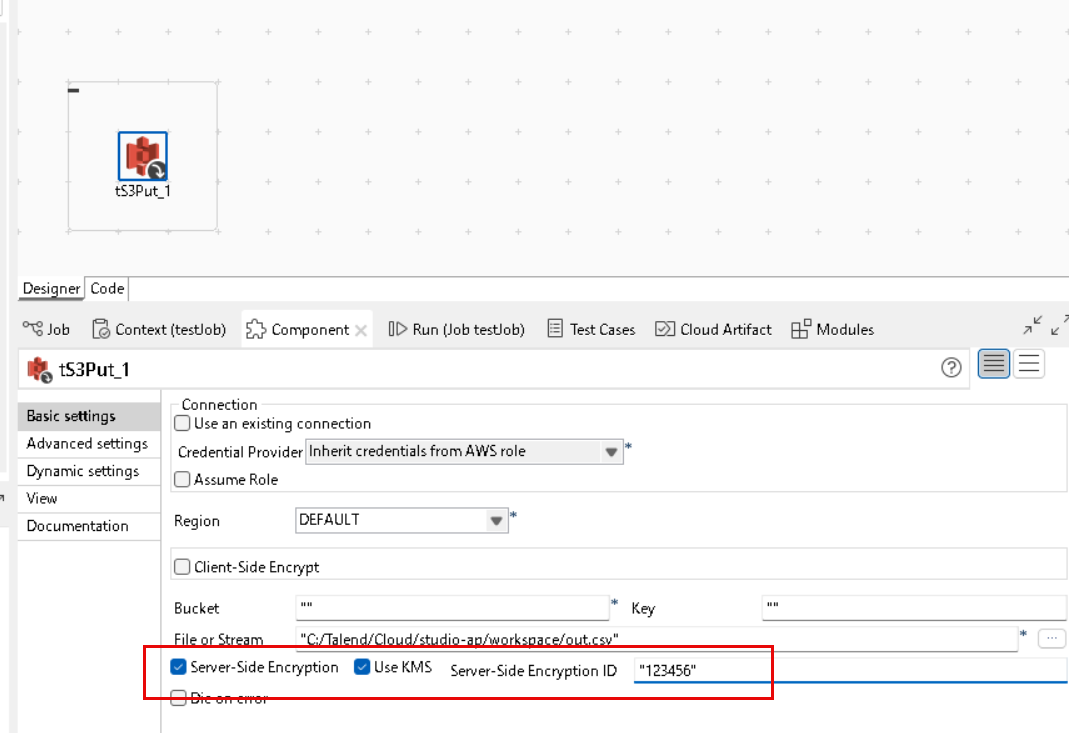Open the Region DEFAULT dropdown

pyautogui.click(x=402, y=520)
